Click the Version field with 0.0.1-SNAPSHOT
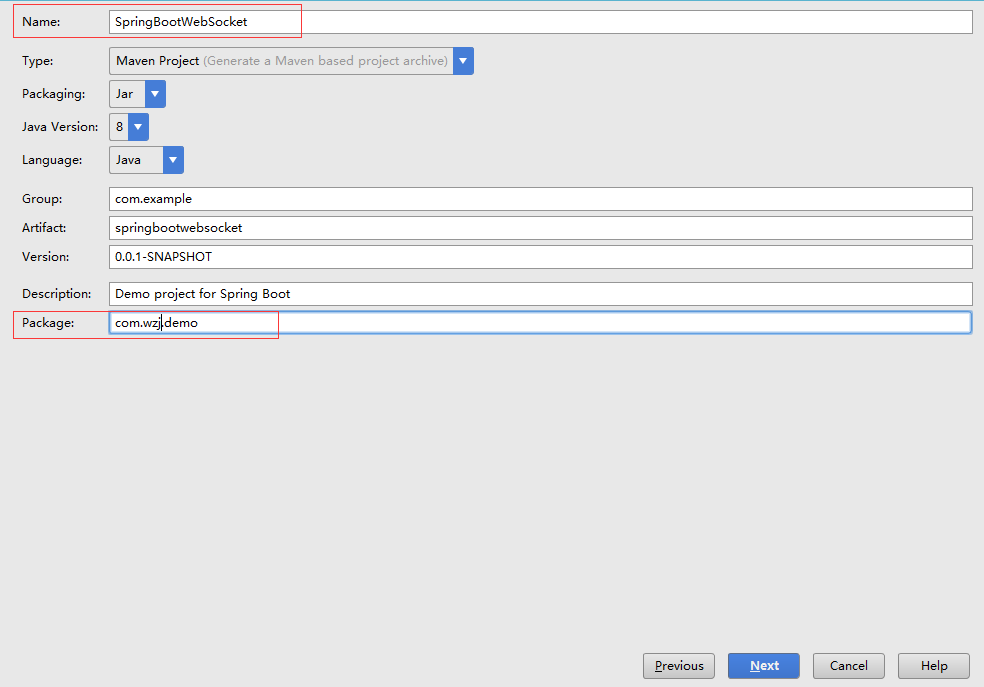 point(540,257)
